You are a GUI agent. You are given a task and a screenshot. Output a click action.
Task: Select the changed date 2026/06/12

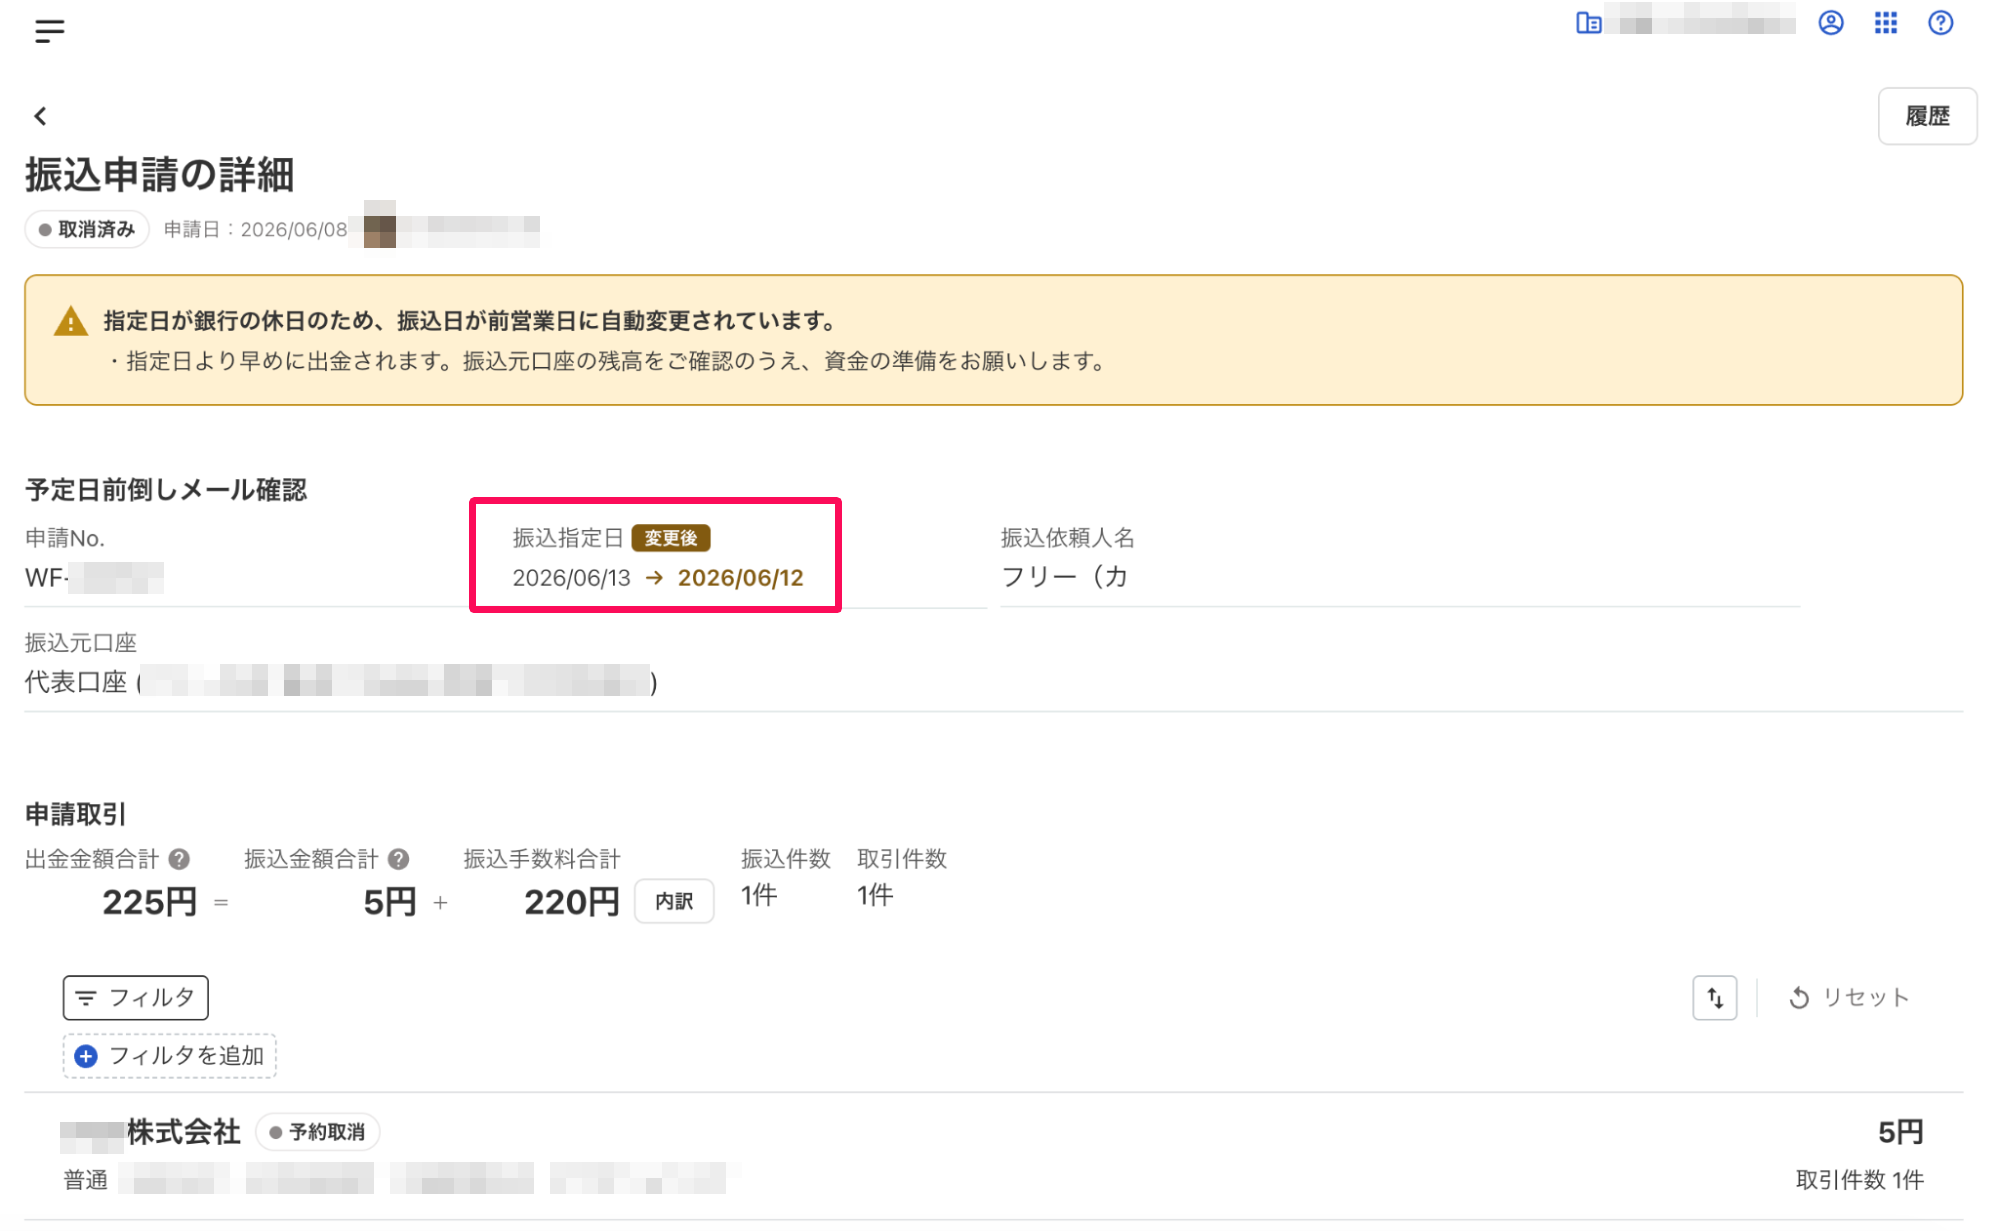(740, 578)
